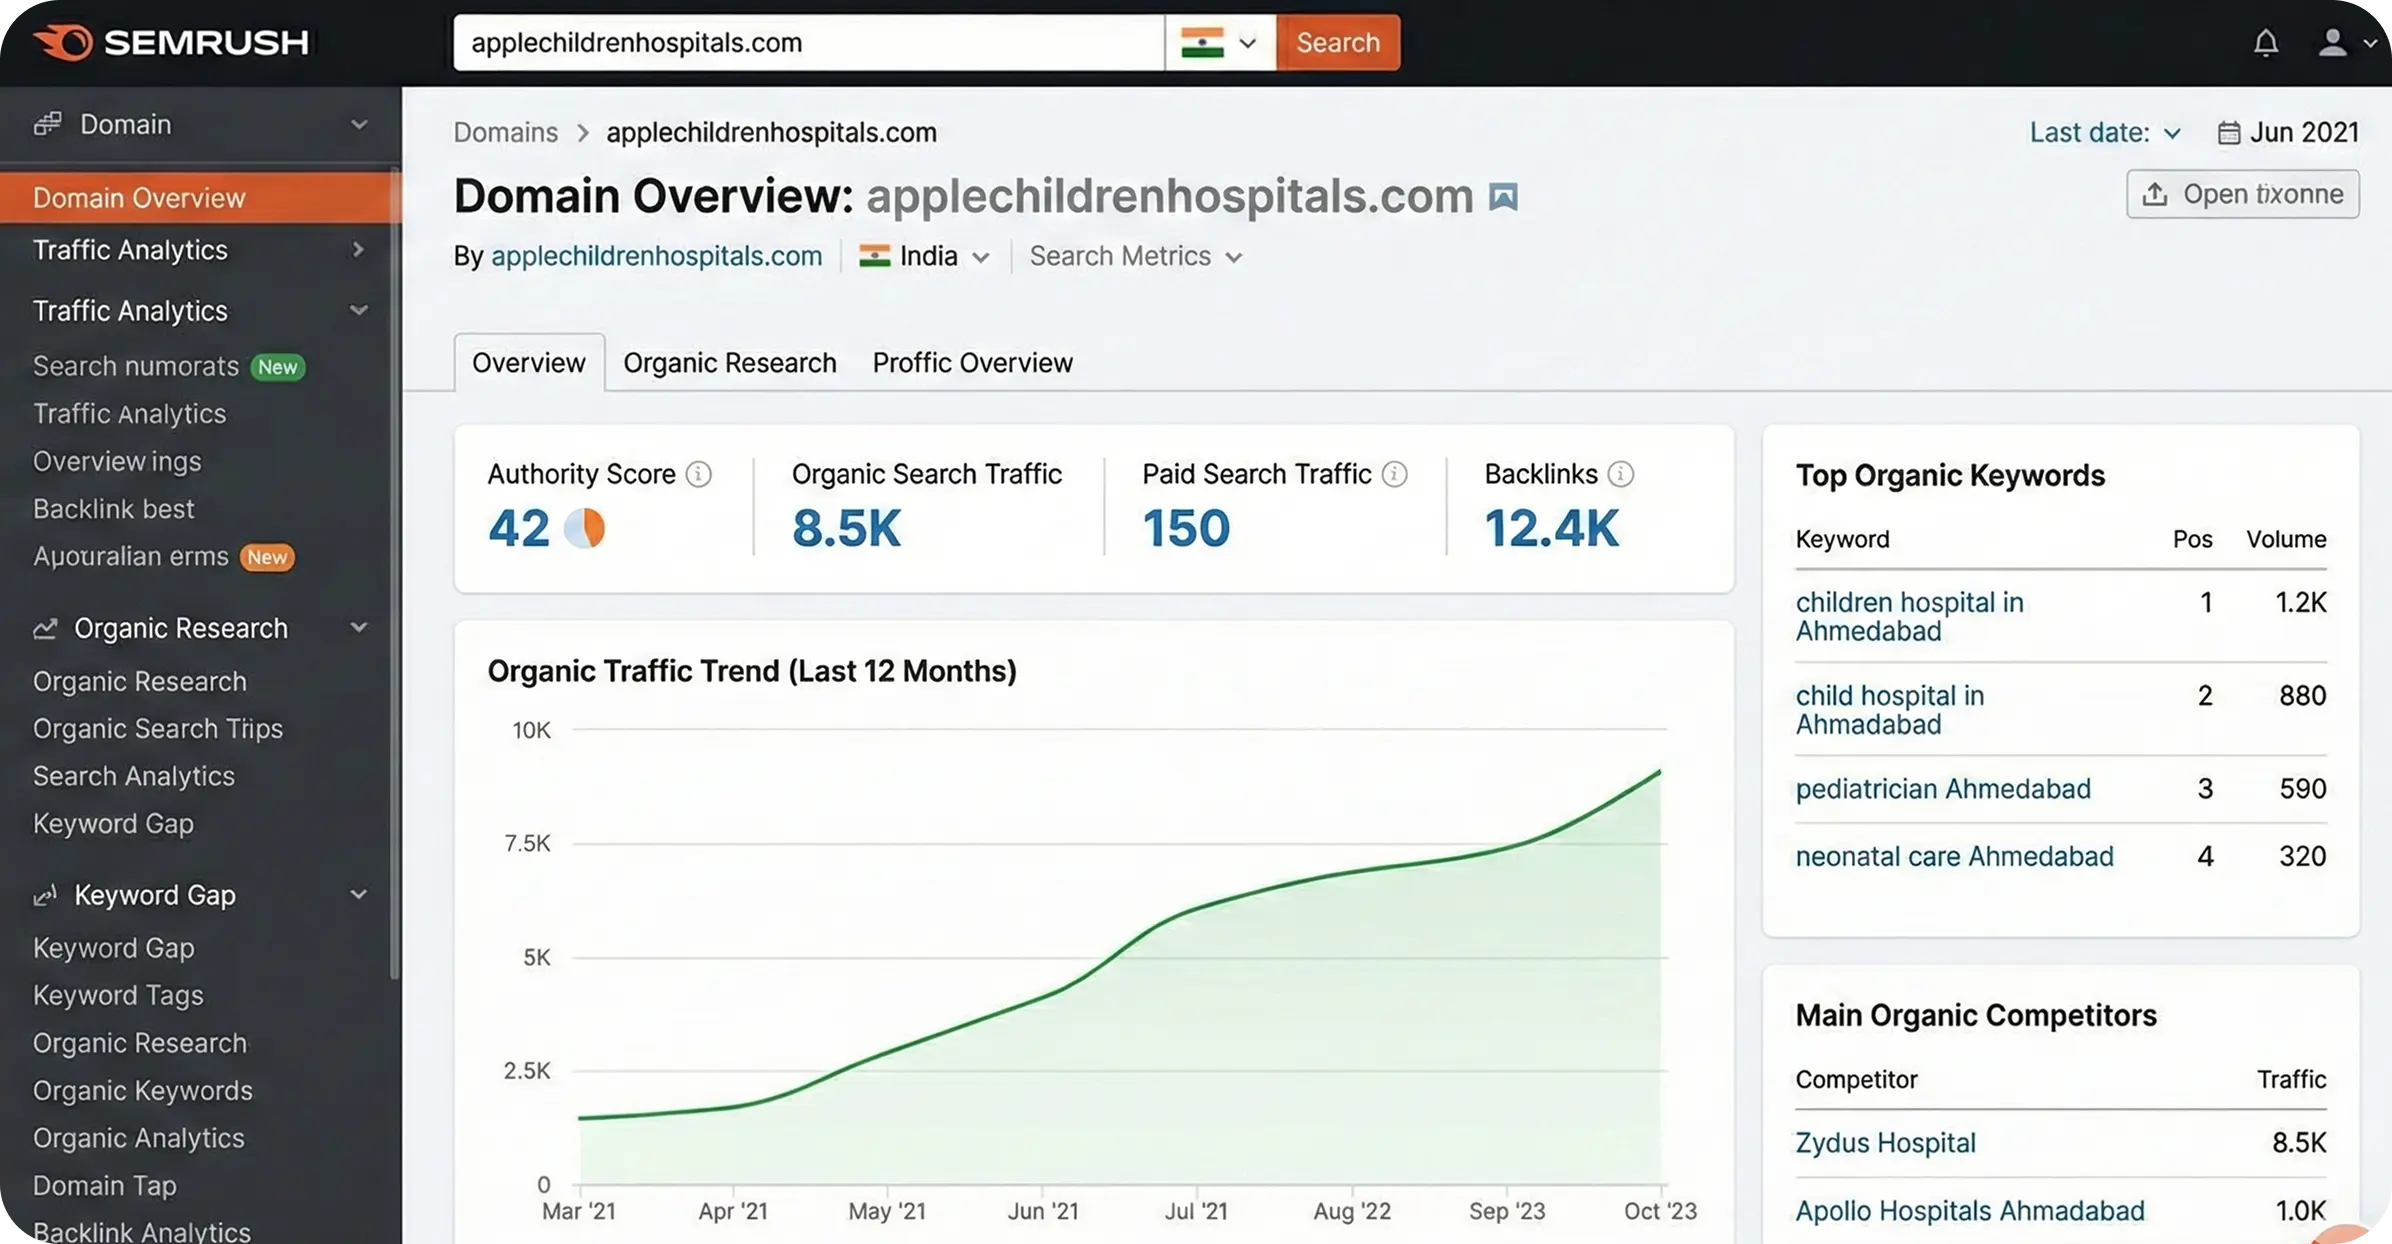Open the country flag dropdown in search bar

(x=1219, y=43)
